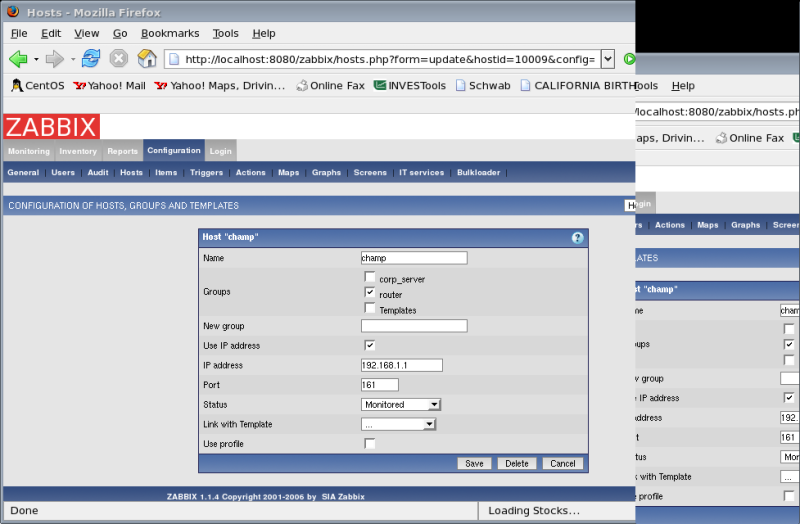Open the Yahoo! Mail bookmark

coord(109,86)
